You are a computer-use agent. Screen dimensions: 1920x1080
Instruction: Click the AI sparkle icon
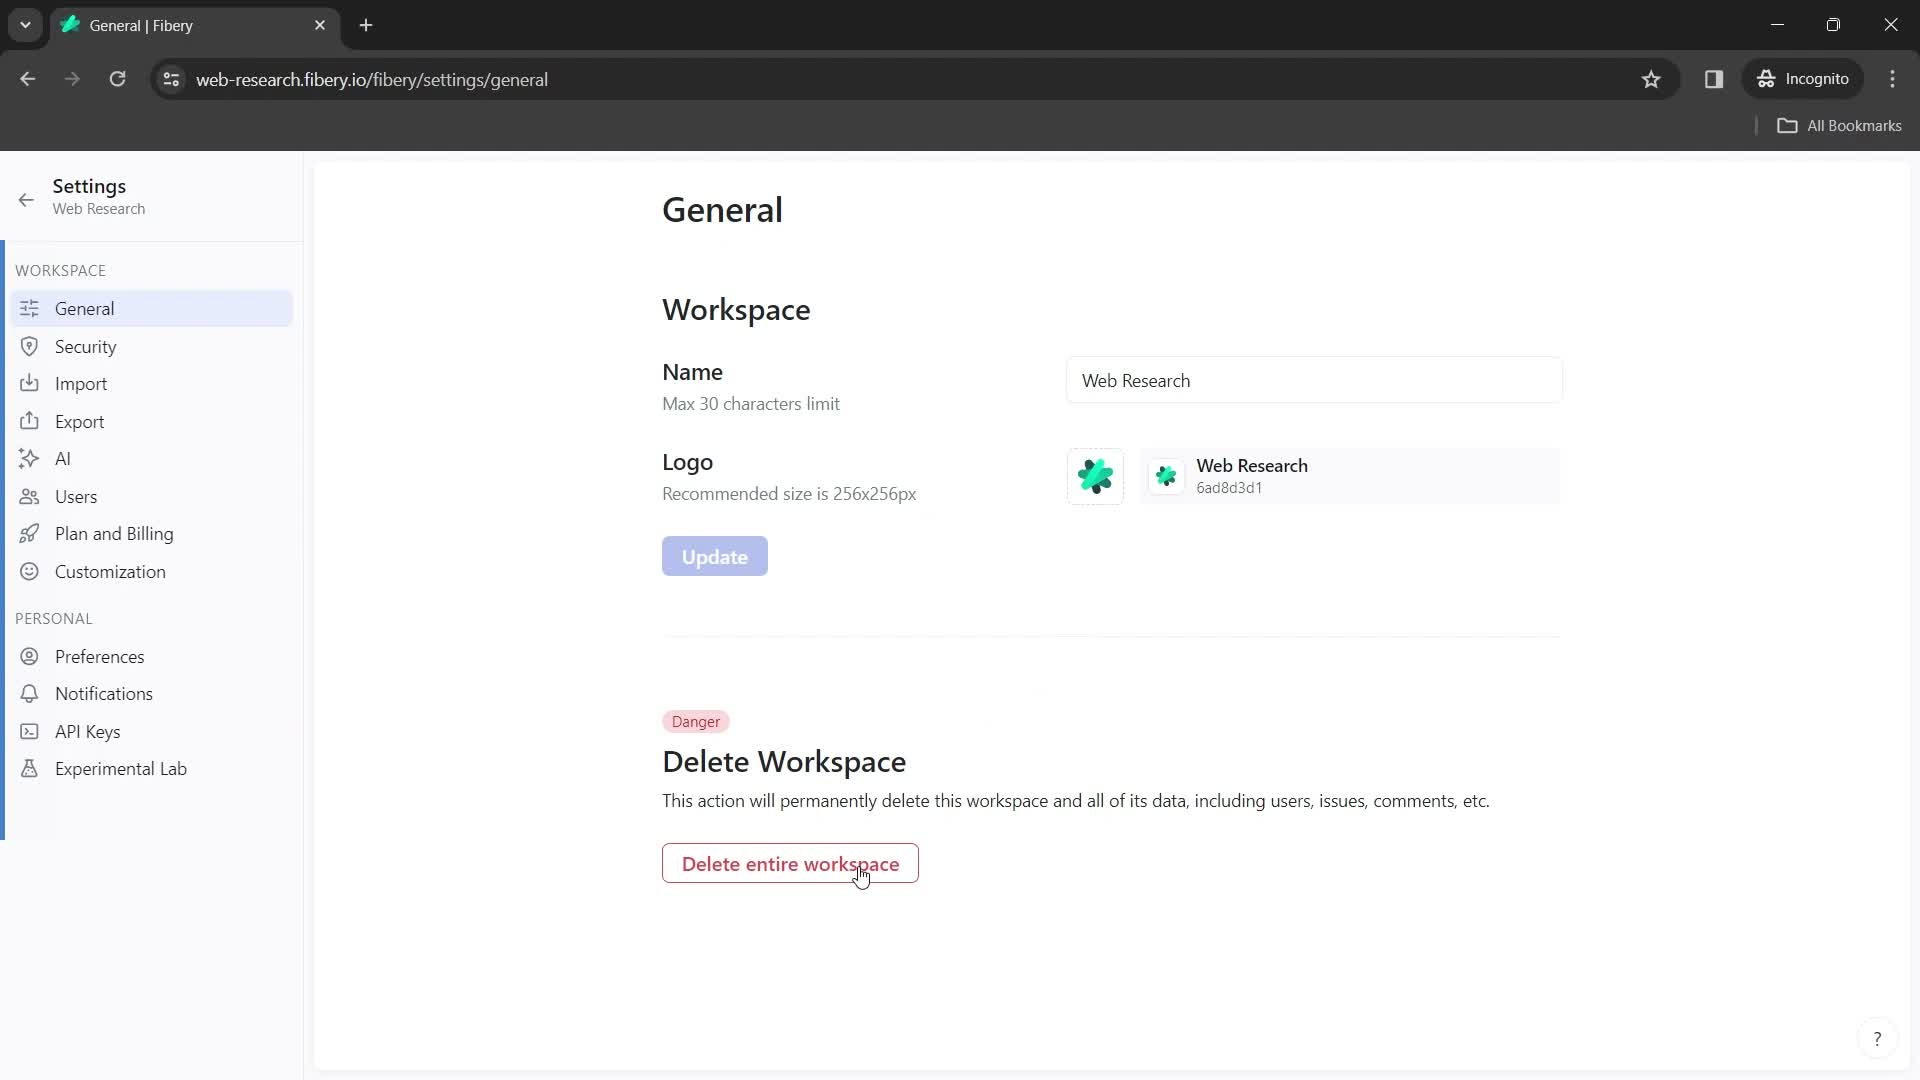tap(29, 458)
